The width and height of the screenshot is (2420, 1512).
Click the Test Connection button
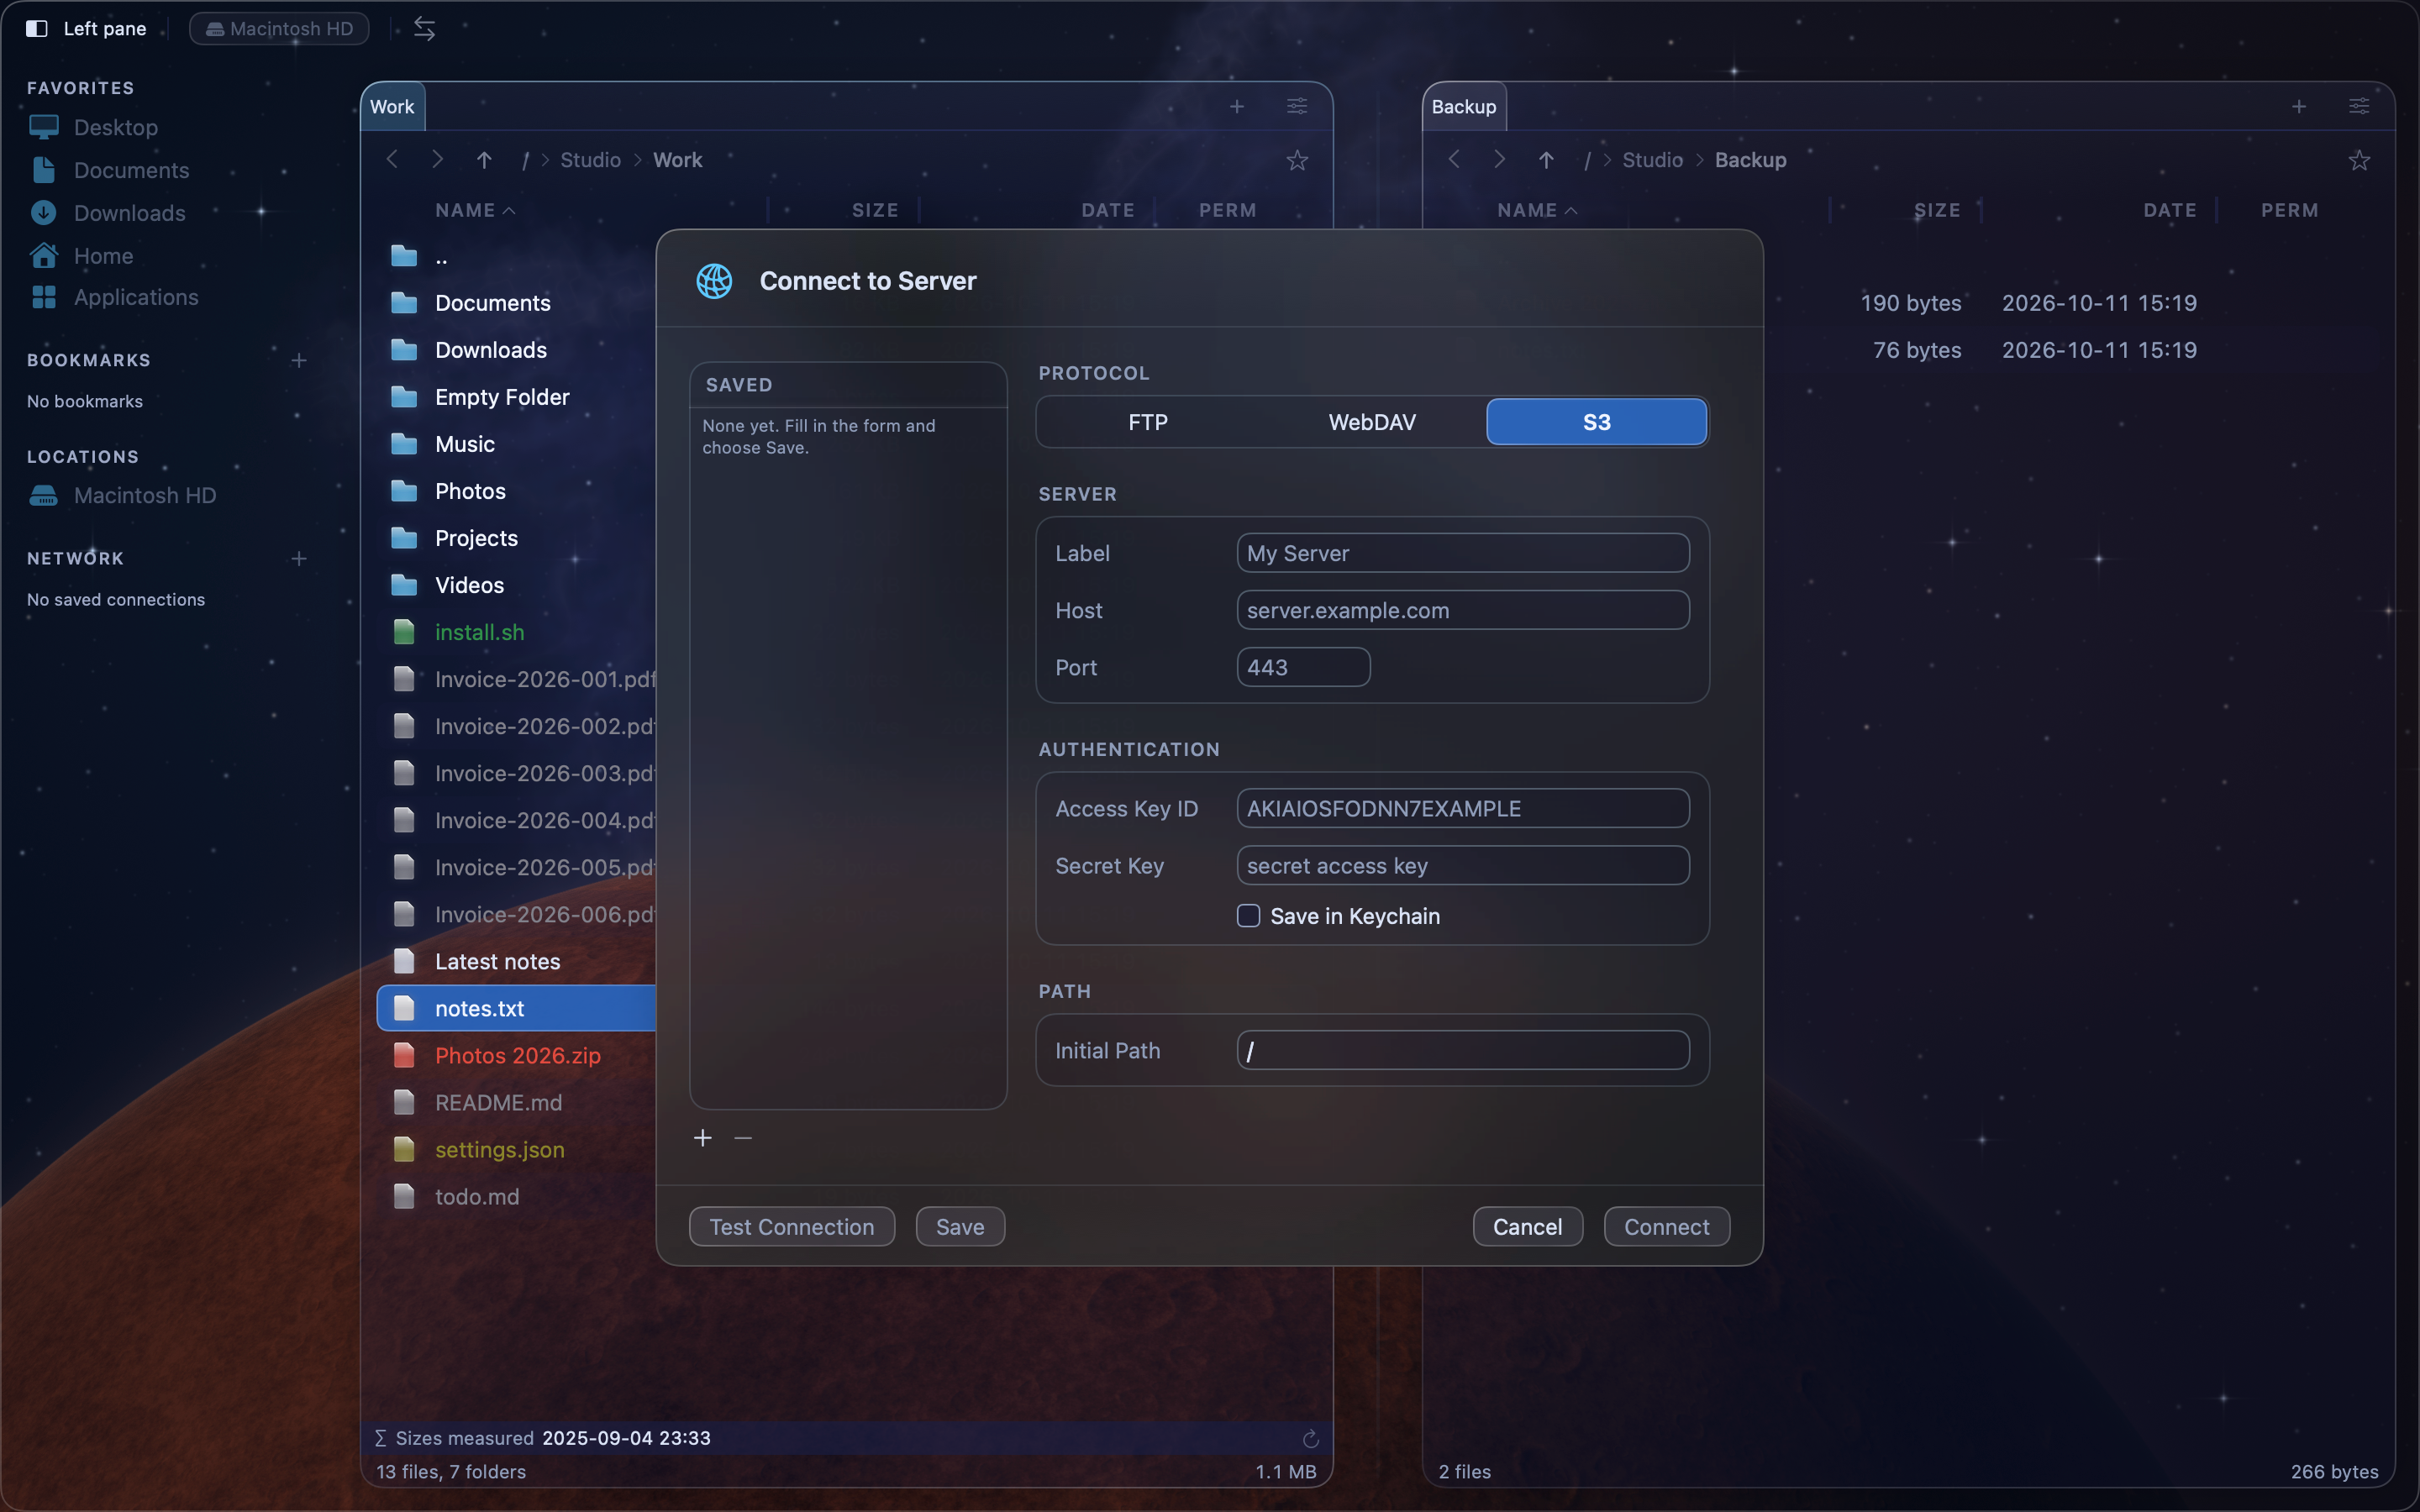pyautogui.click(x=792, y=1227)
